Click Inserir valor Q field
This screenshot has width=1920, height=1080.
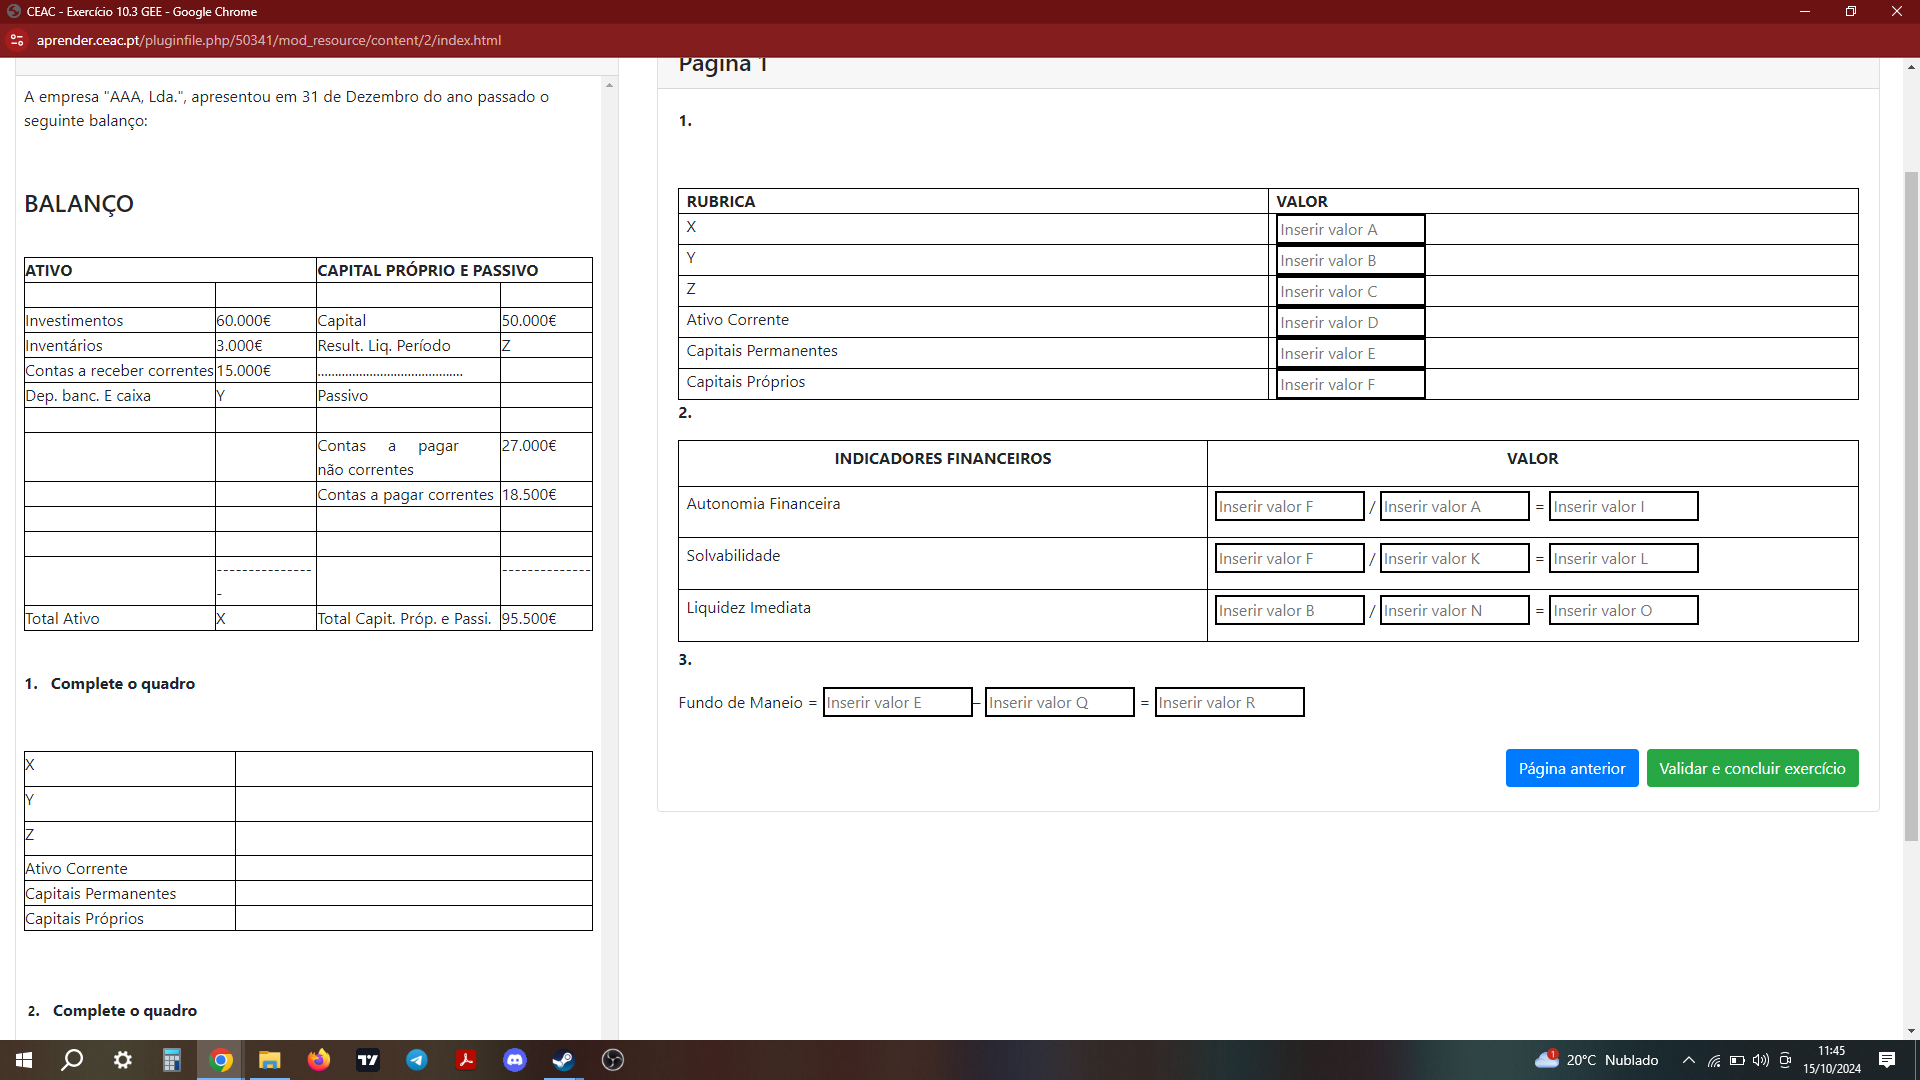click(x=1059, y=702)
